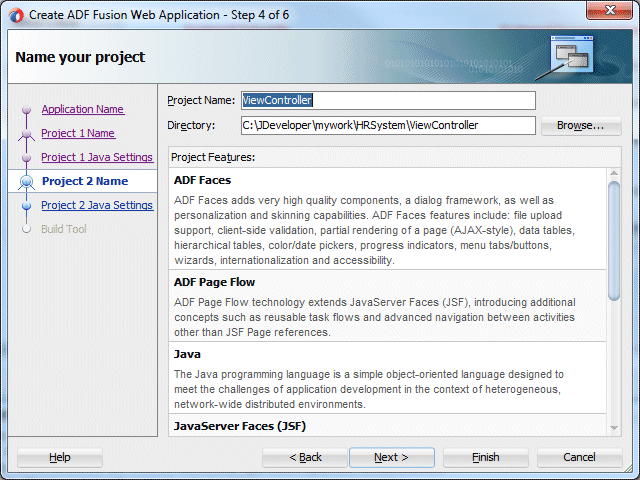Click the Java programming language description
Screen dimensions: 640x480
point(369,389)
